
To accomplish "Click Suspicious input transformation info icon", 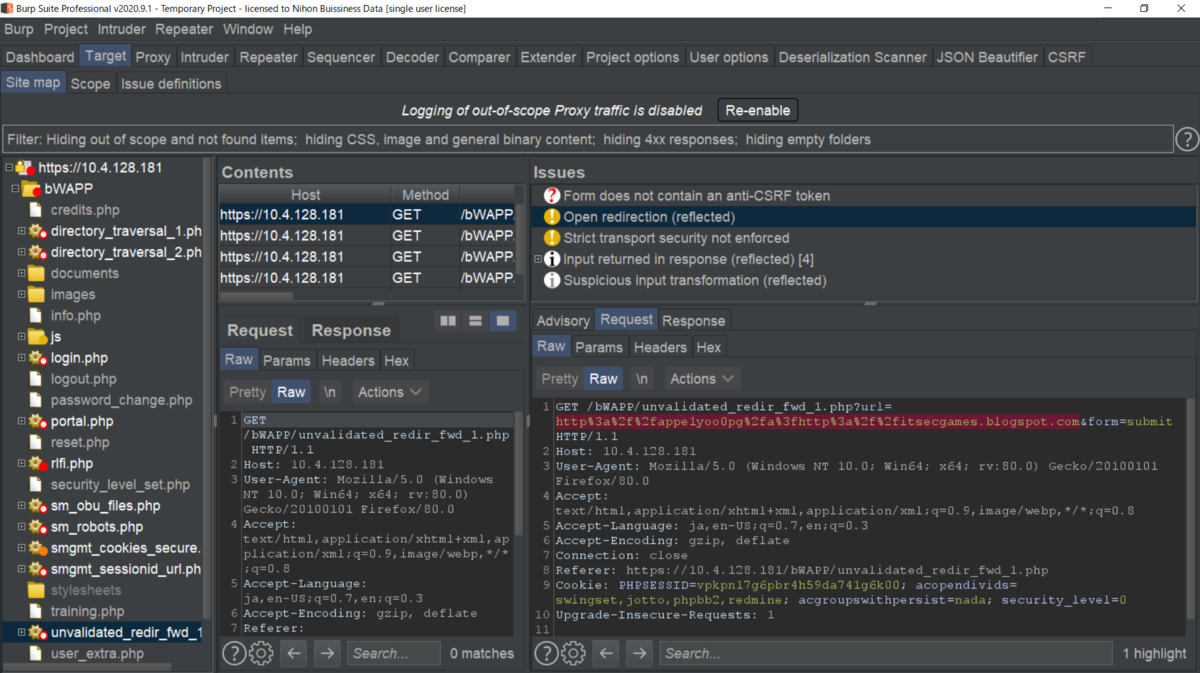I will coord(552,280).
